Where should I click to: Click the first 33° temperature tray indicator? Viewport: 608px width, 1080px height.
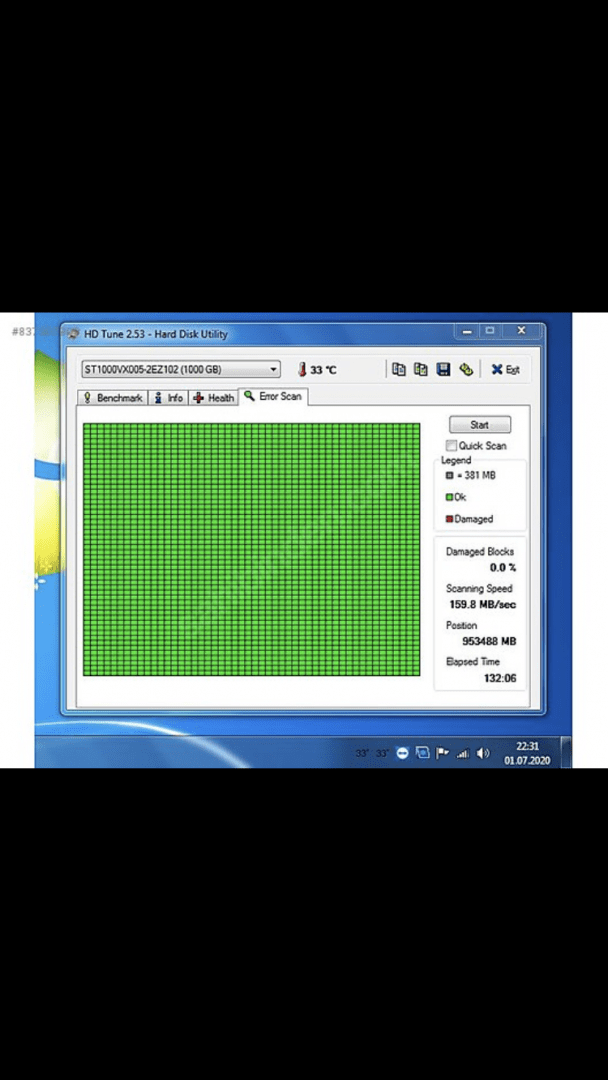pyautogui.click(x=362, y=754)
